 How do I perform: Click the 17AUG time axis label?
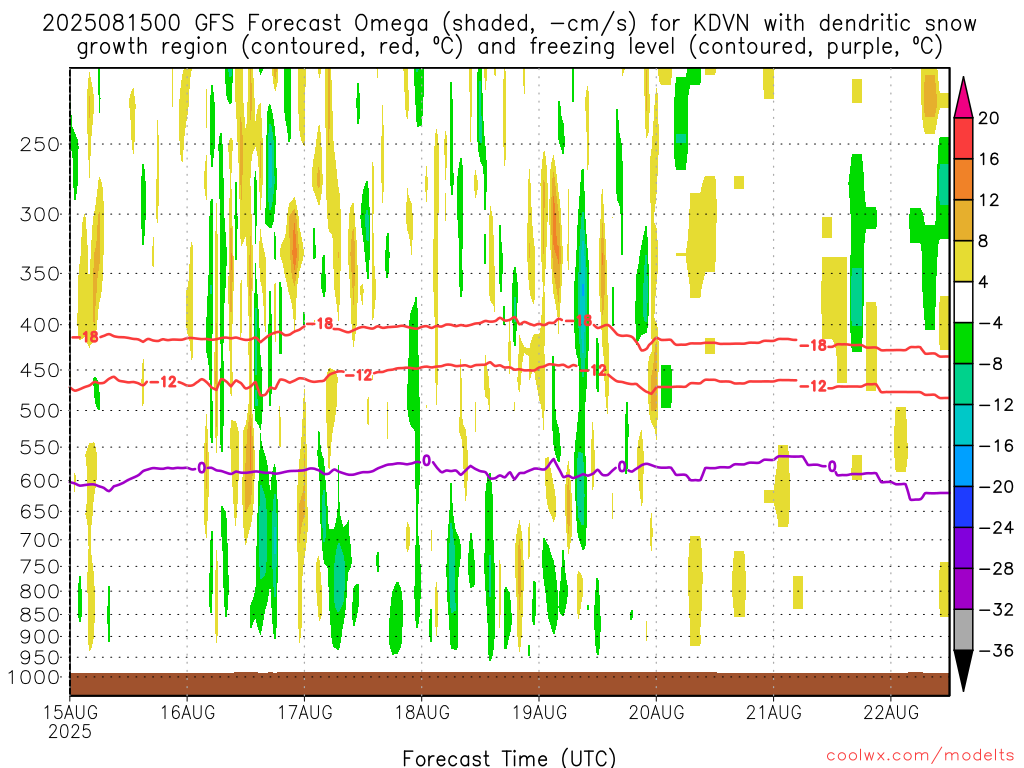[x=304, y=712]
